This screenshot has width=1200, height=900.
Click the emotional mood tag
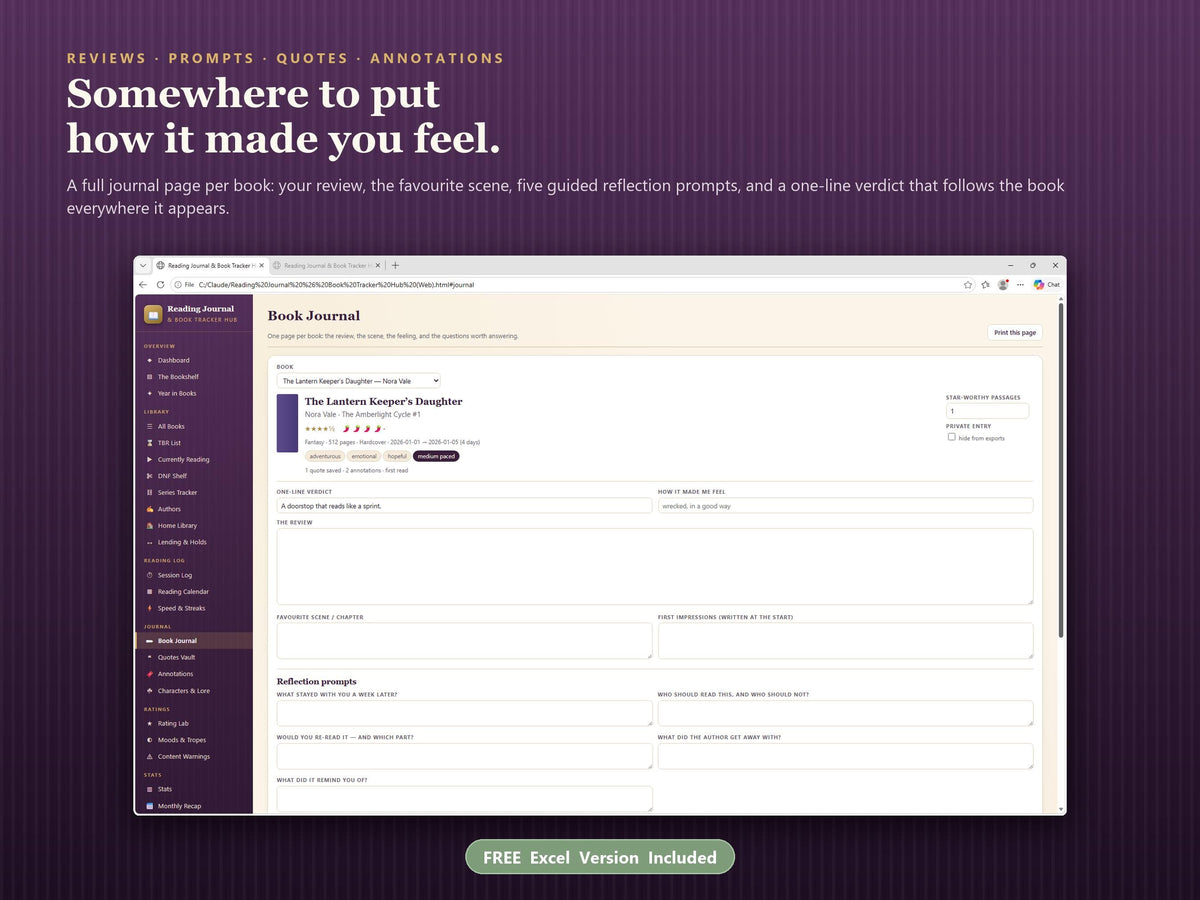tap(364, 456)
